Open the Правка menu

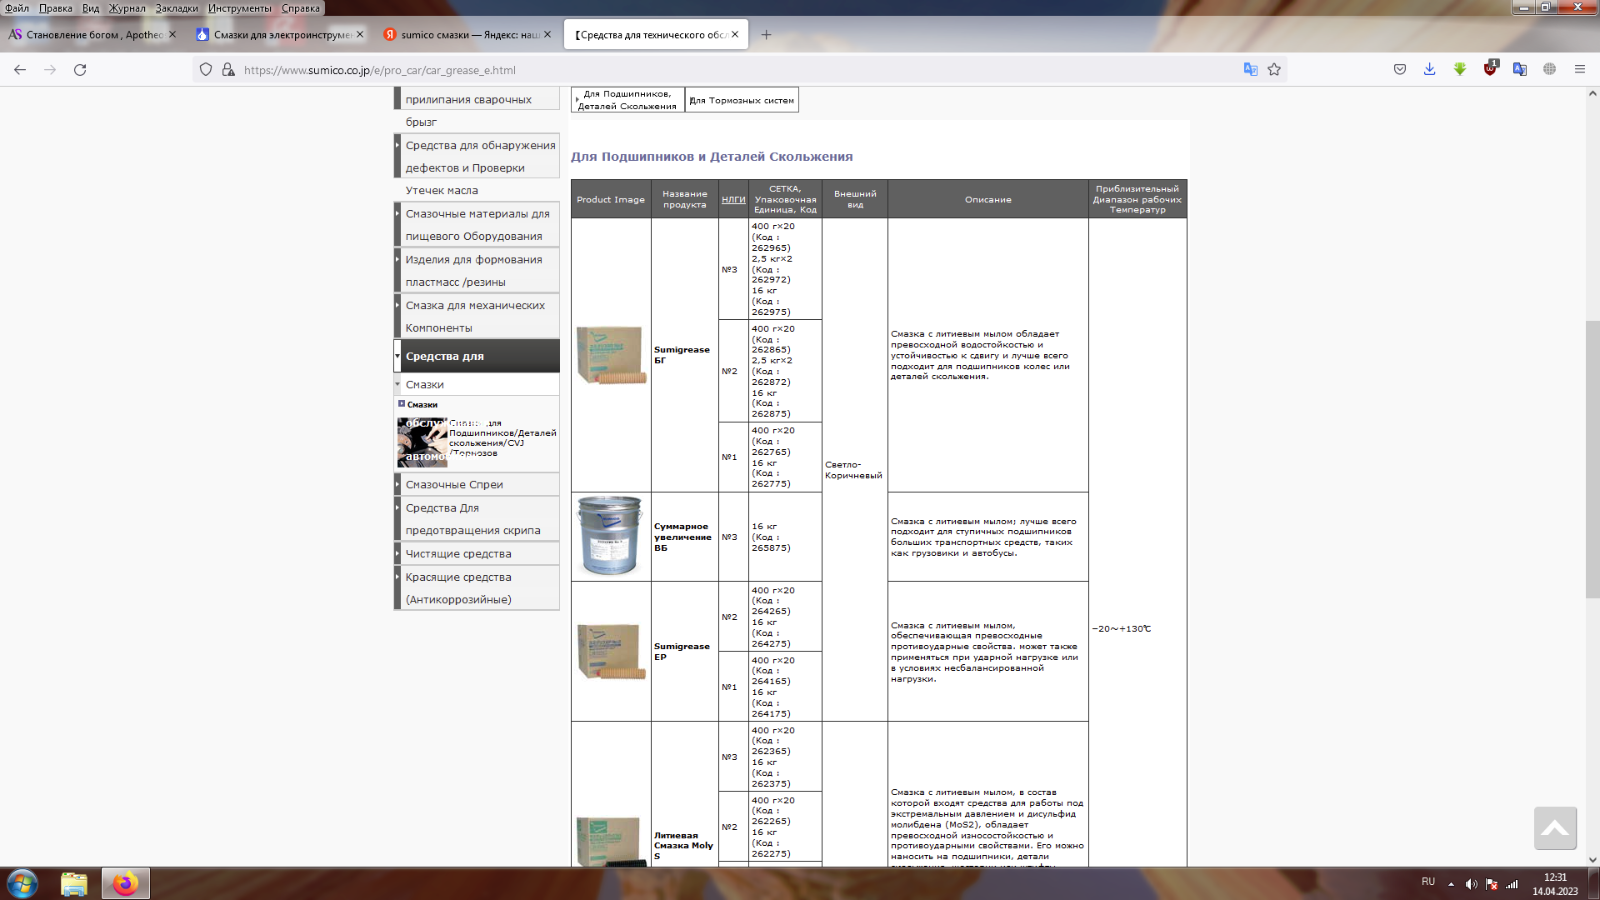[x=56, y=8]
